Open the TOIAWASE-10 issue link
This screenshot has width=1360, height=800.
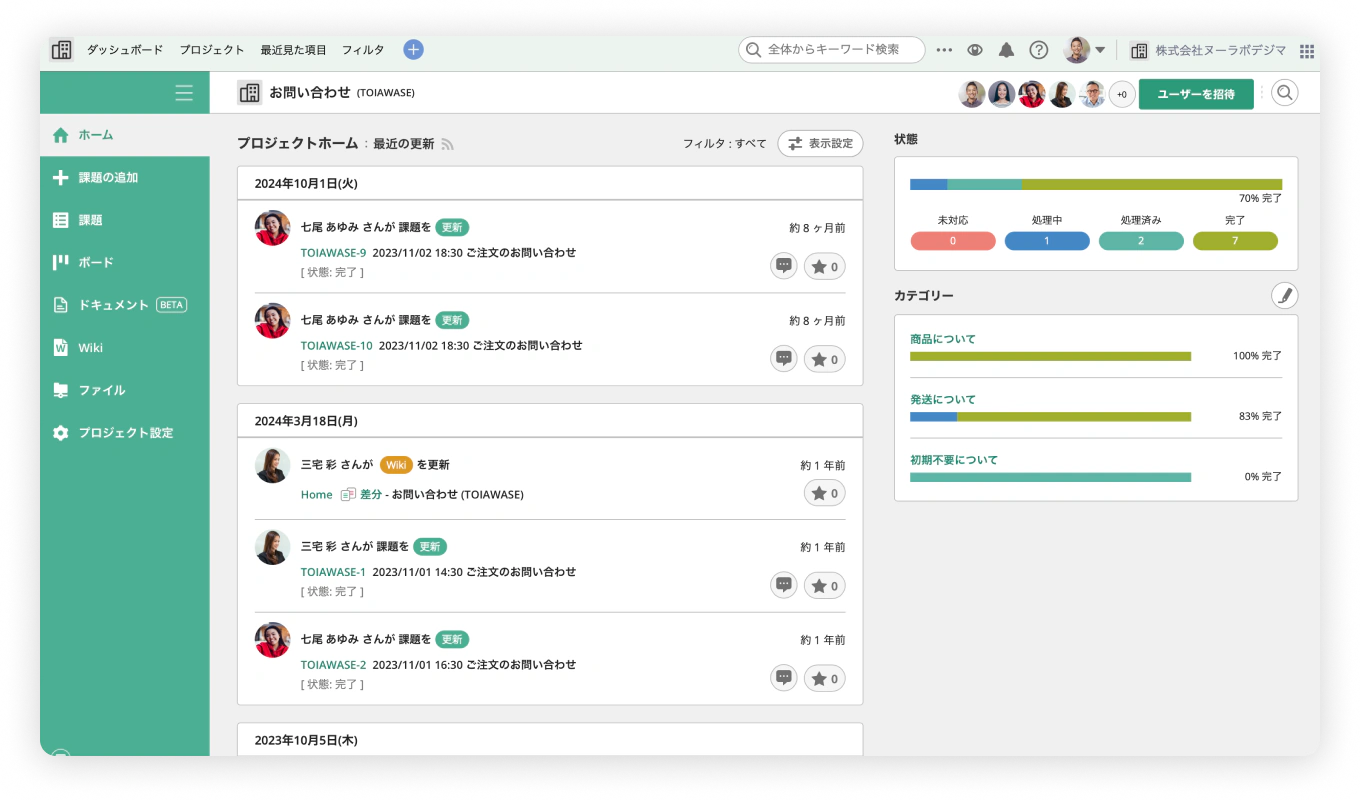335,345
